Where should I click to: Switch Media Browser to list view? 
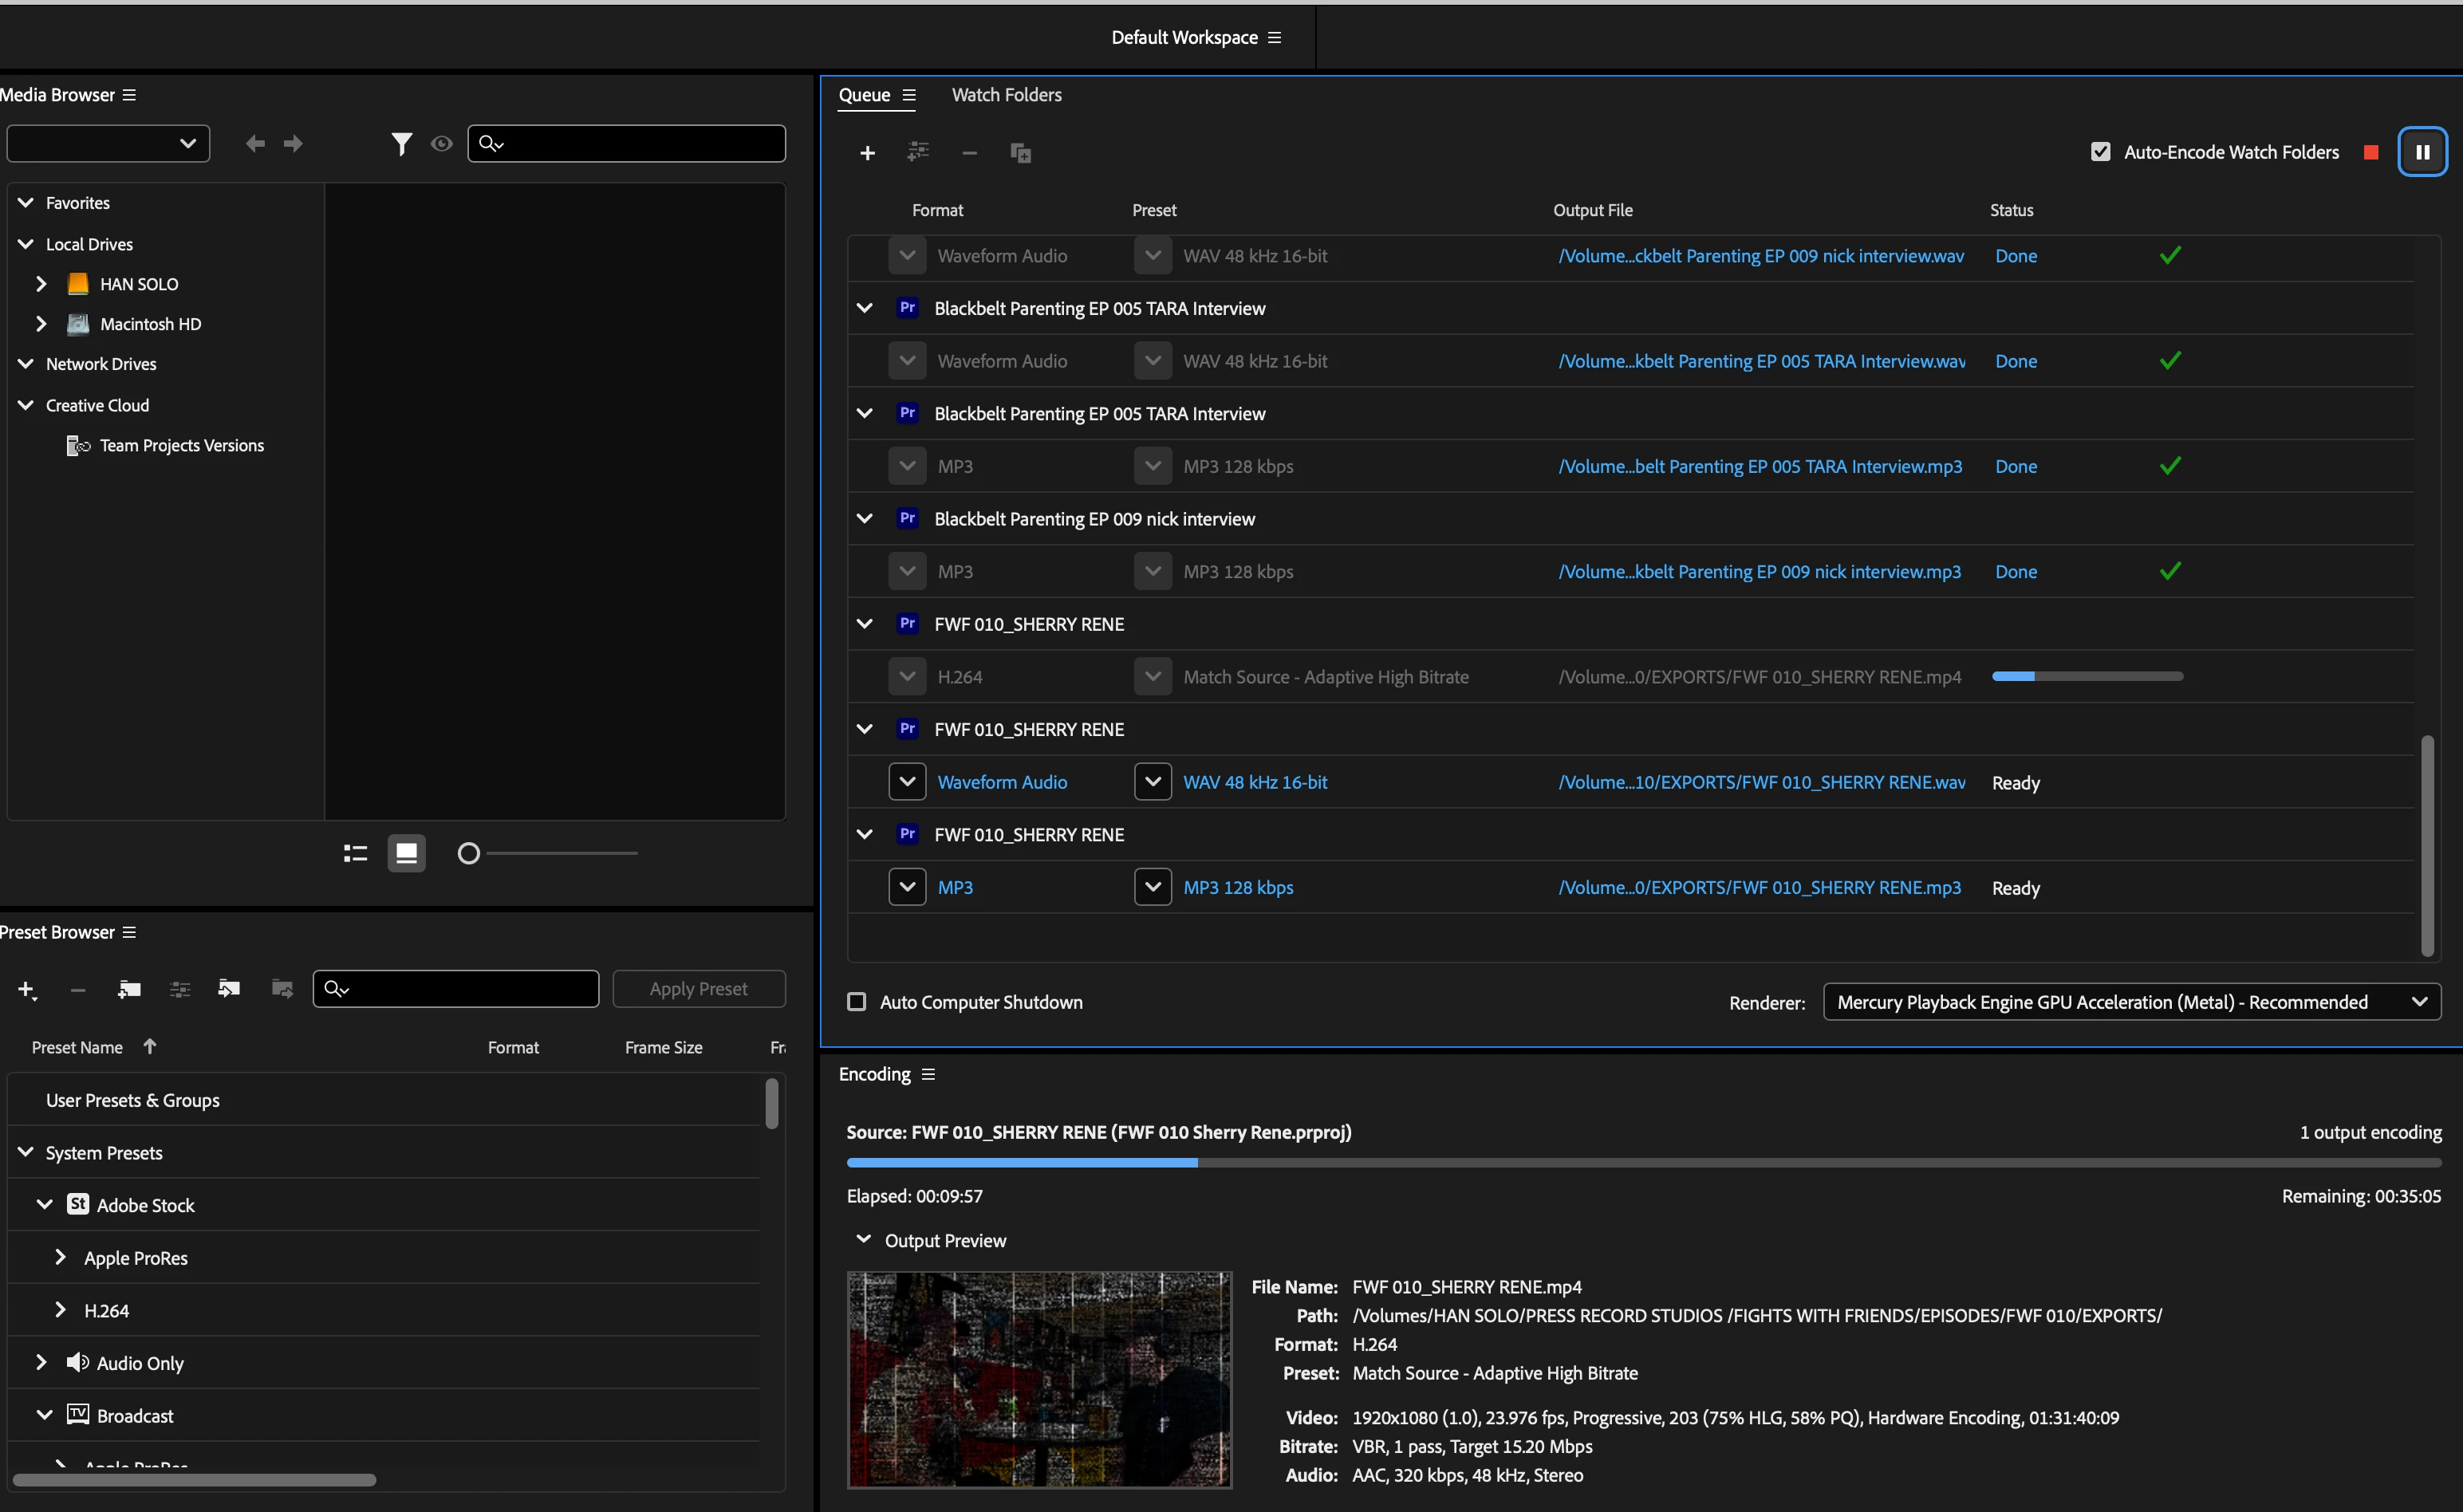coord(355,853)
